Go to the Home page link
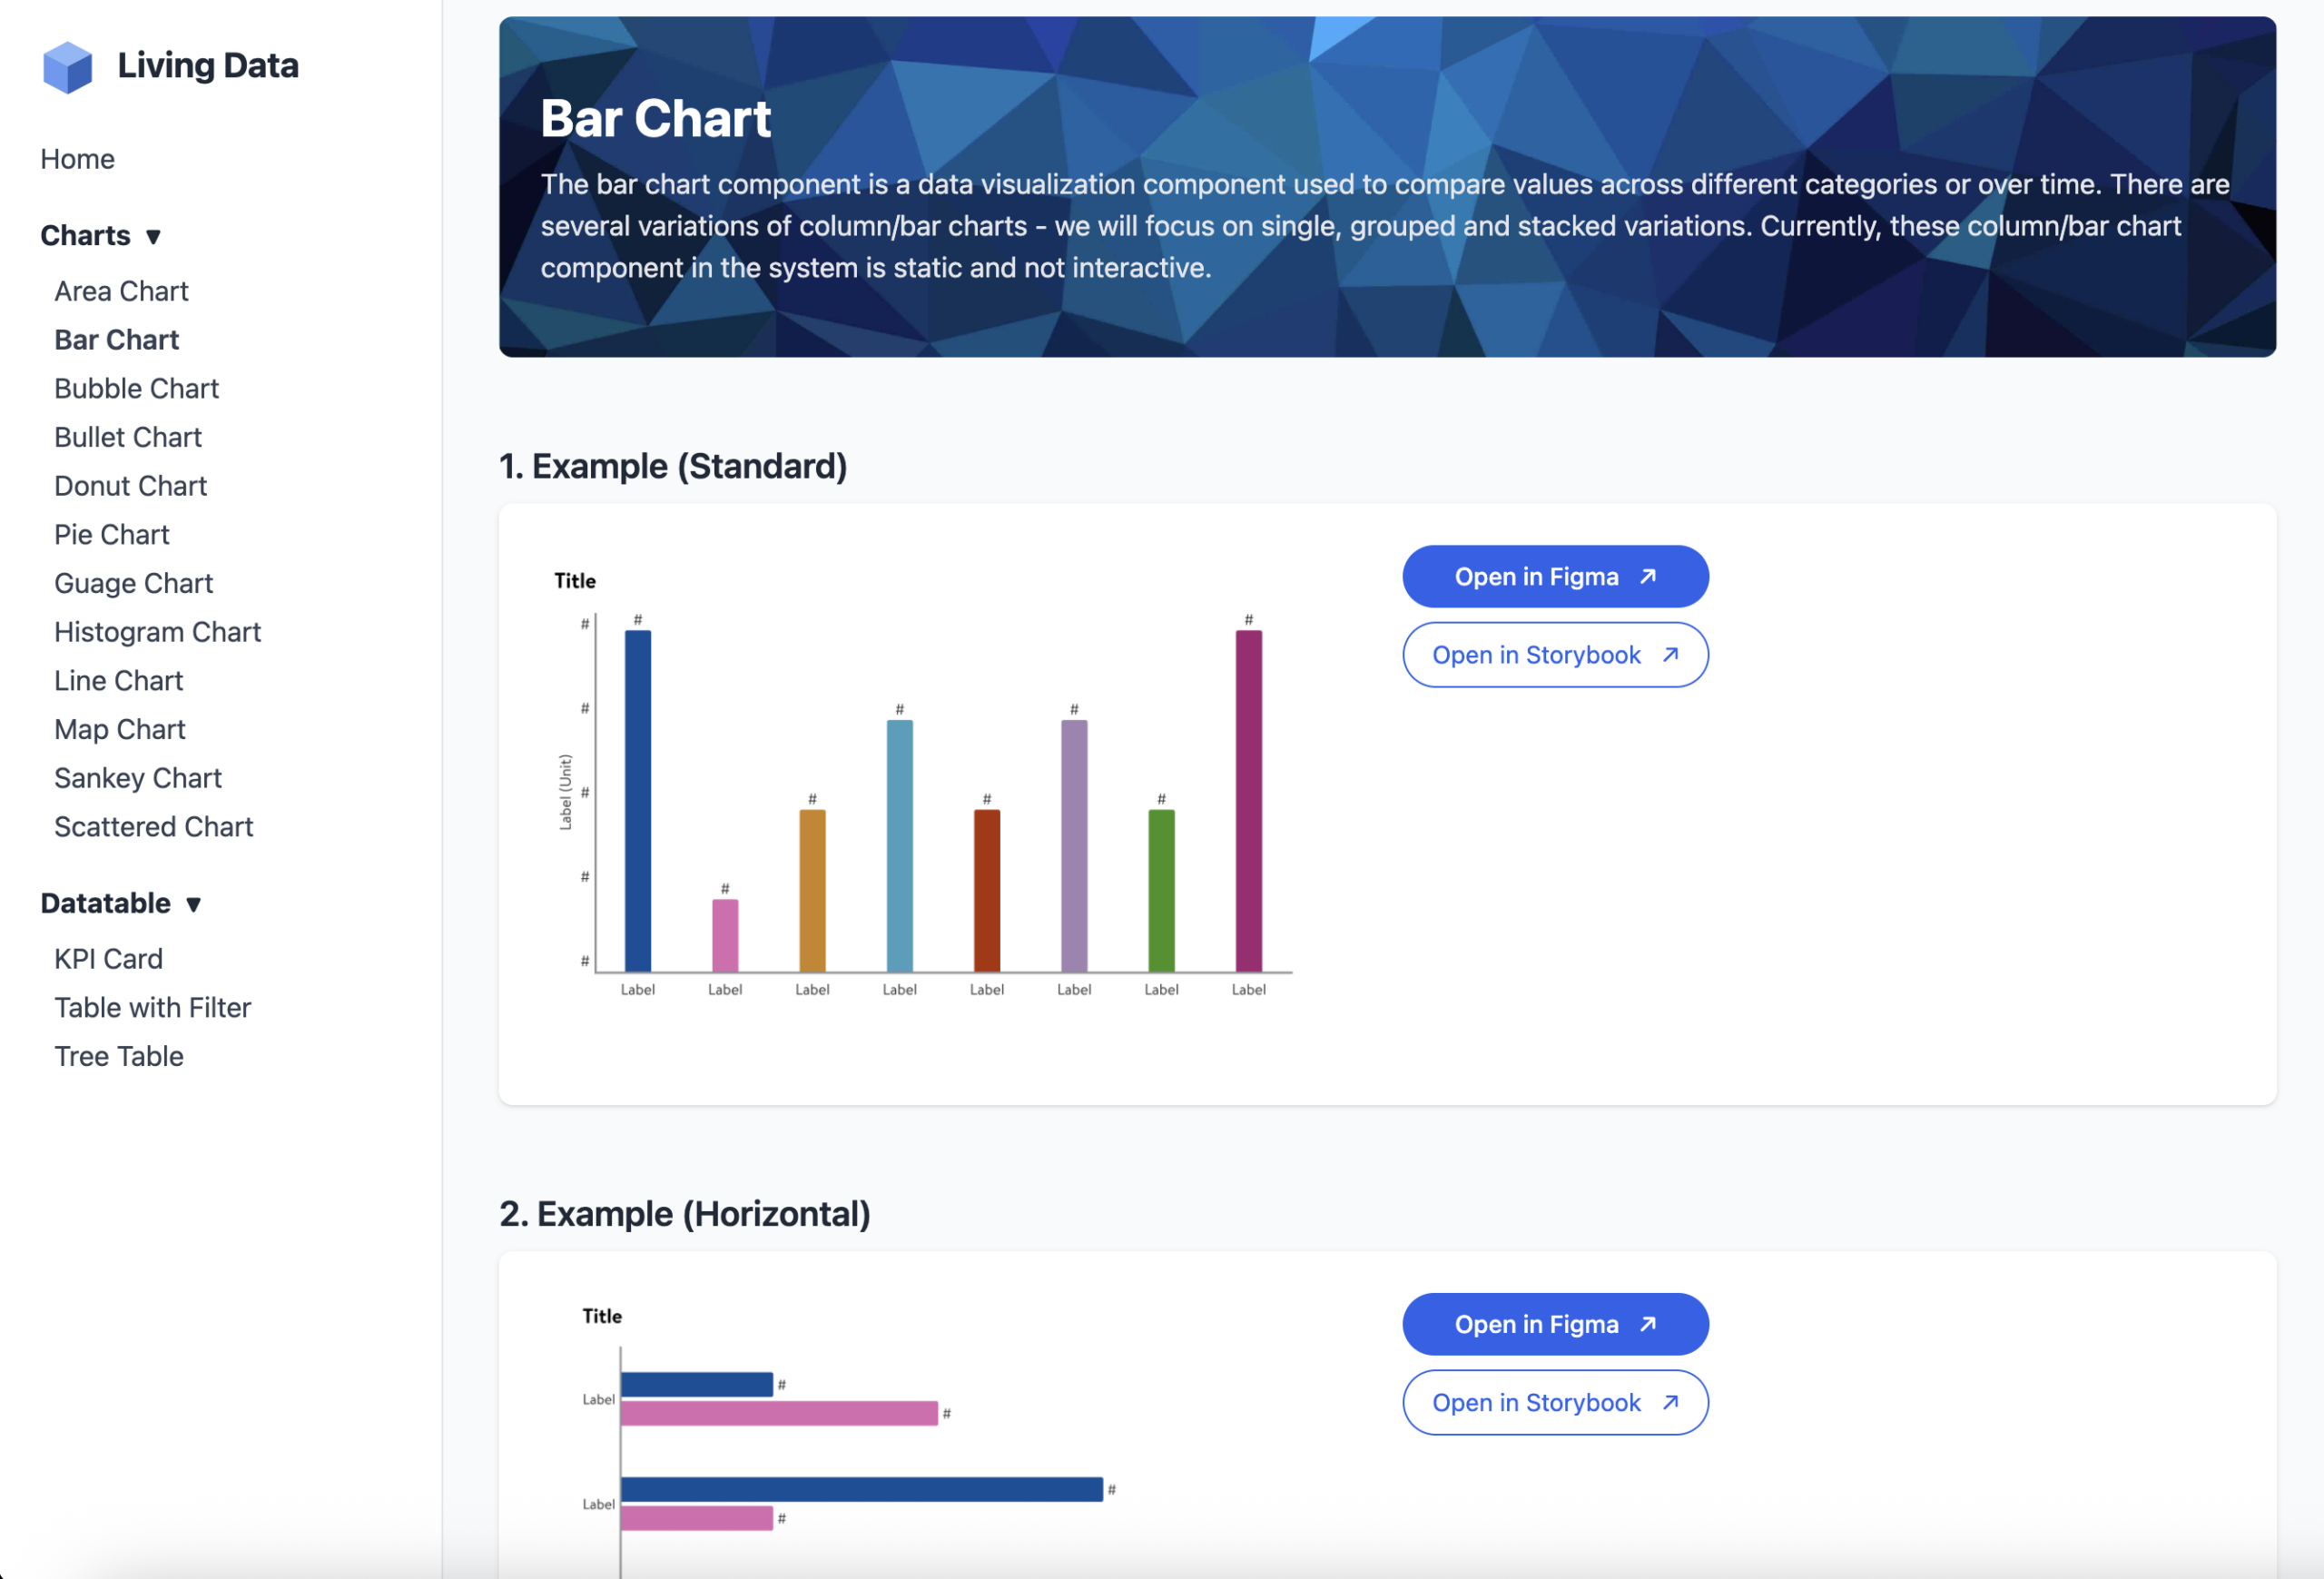The height and width of the screenshot is (1579, 2324). tap(77, 159)
